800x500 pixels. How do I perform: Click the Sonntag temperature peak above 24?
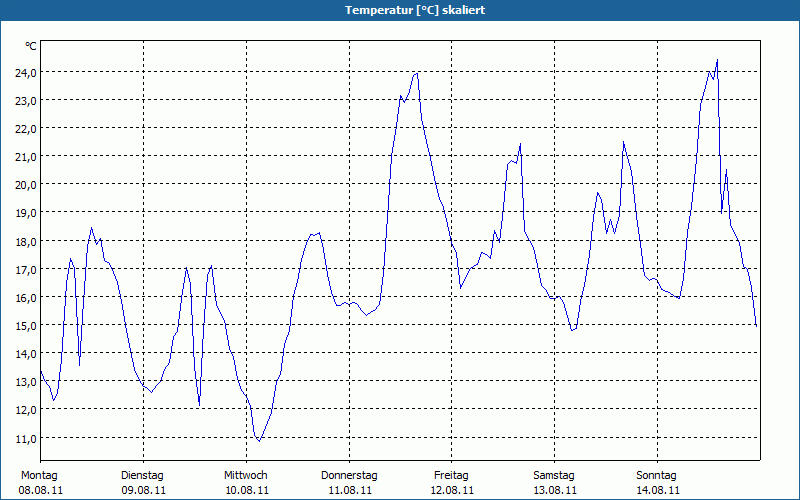(717, 60)
